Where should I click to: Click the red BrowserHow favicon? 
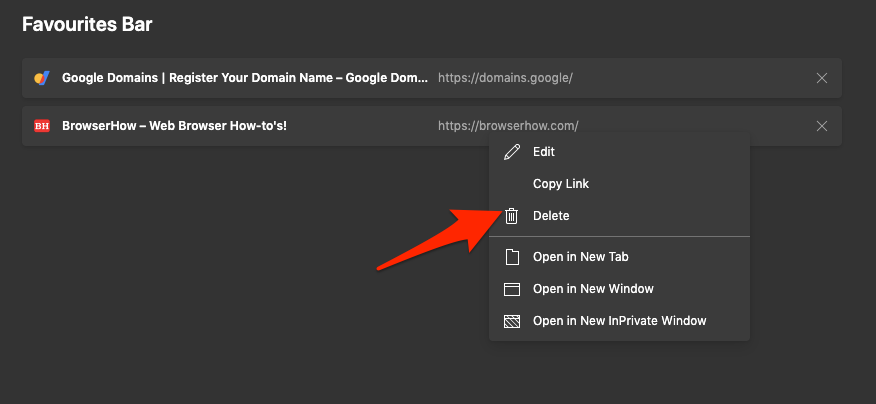coord(41,126)
